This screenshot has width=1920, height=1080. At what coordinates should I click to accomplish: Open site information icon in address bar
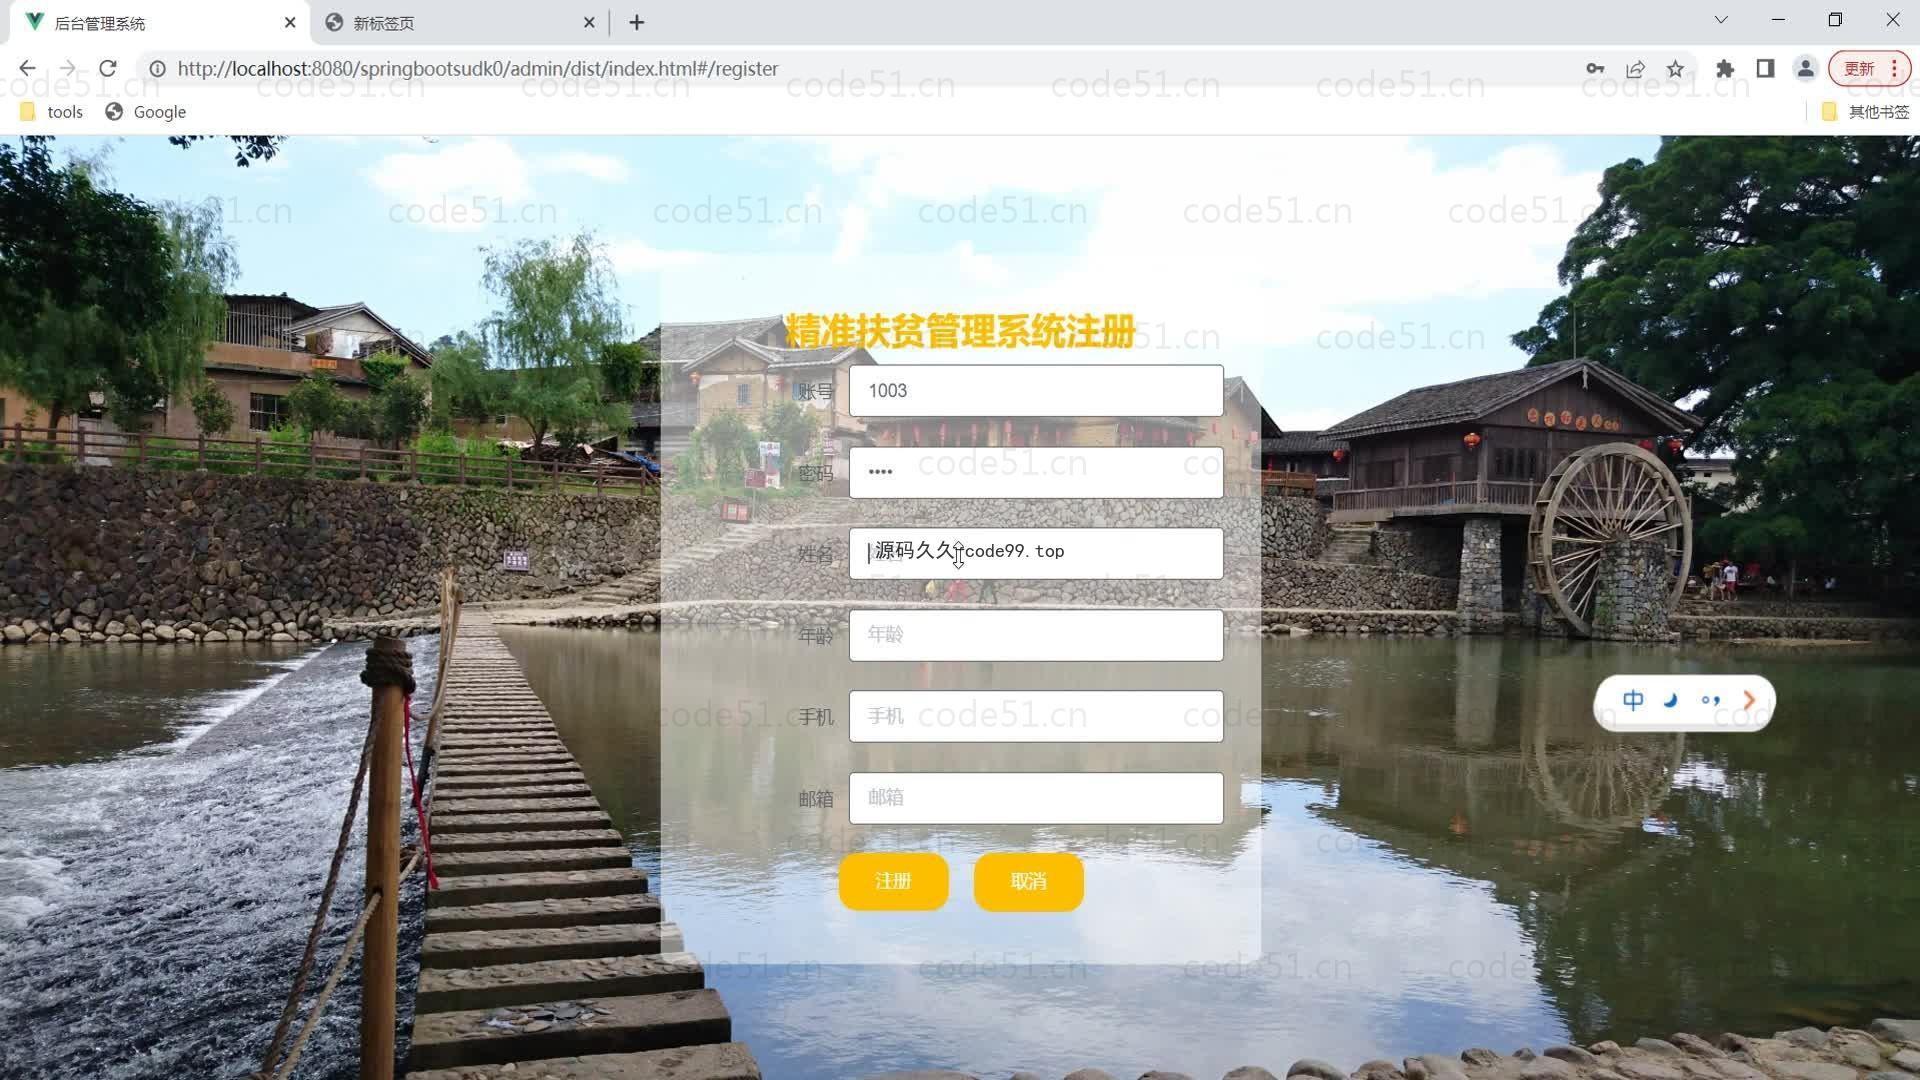tap(157, 68)
